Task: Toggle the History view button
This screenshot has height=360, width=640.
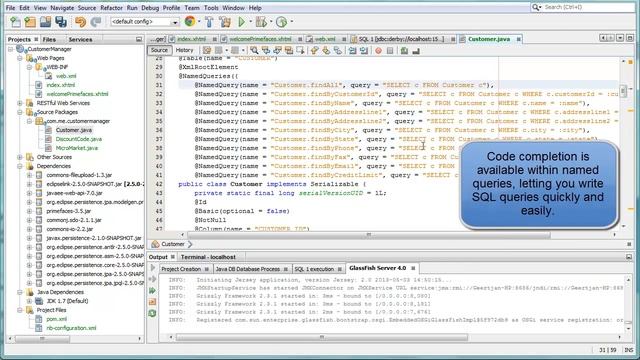Action: pyautogui.click(x=184, y=50)
